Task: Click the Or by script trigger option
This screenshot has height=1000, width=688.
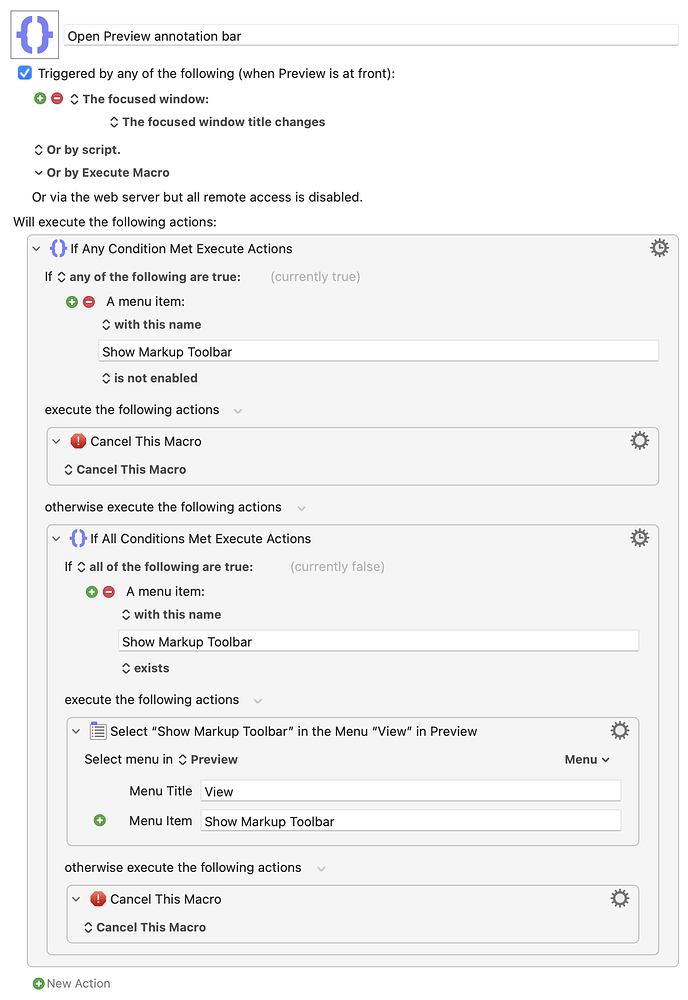Action: pyautogui.click(x=77, y=150)
